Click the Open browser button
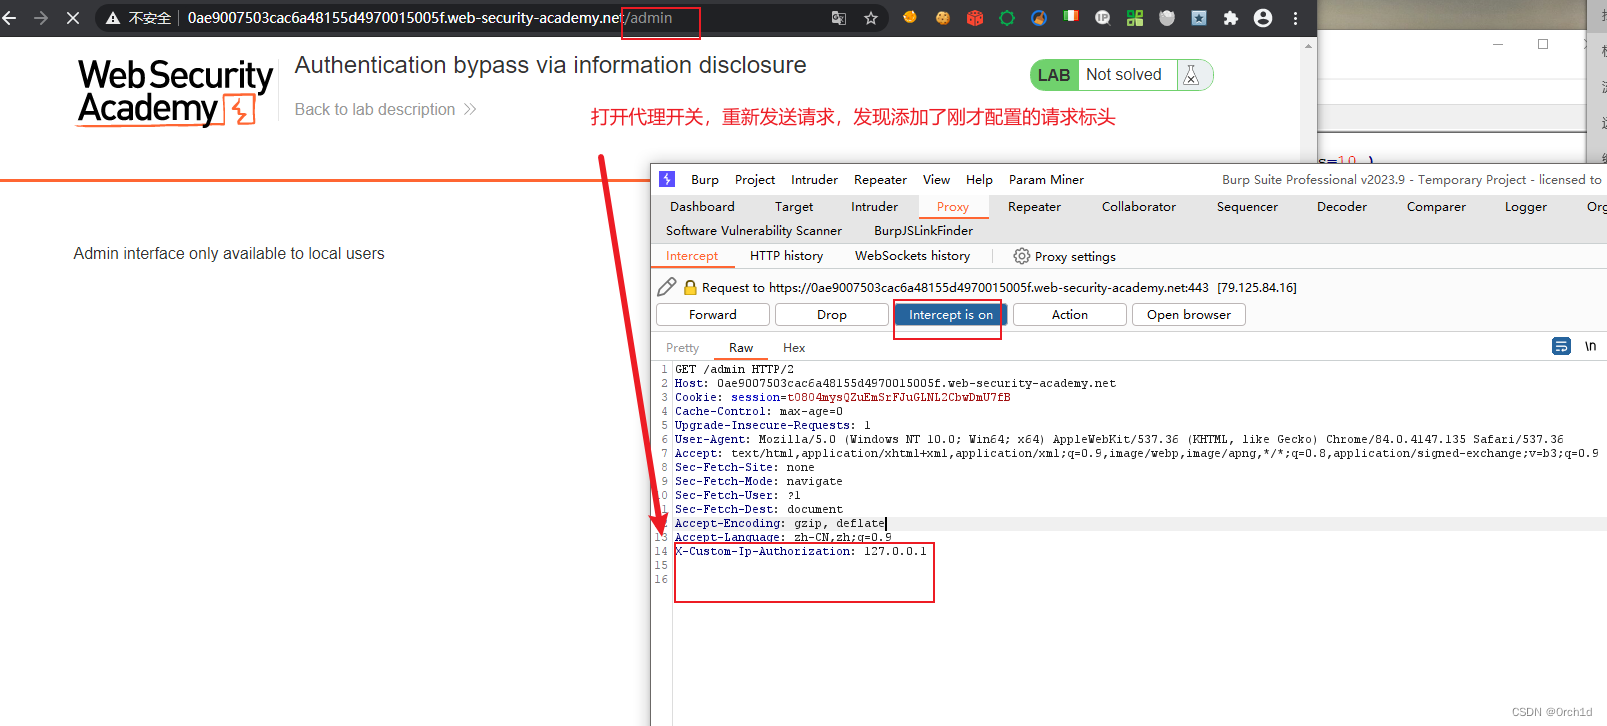The height and width of the screenshot is (726, 1607). click(x=1189, y=314)
